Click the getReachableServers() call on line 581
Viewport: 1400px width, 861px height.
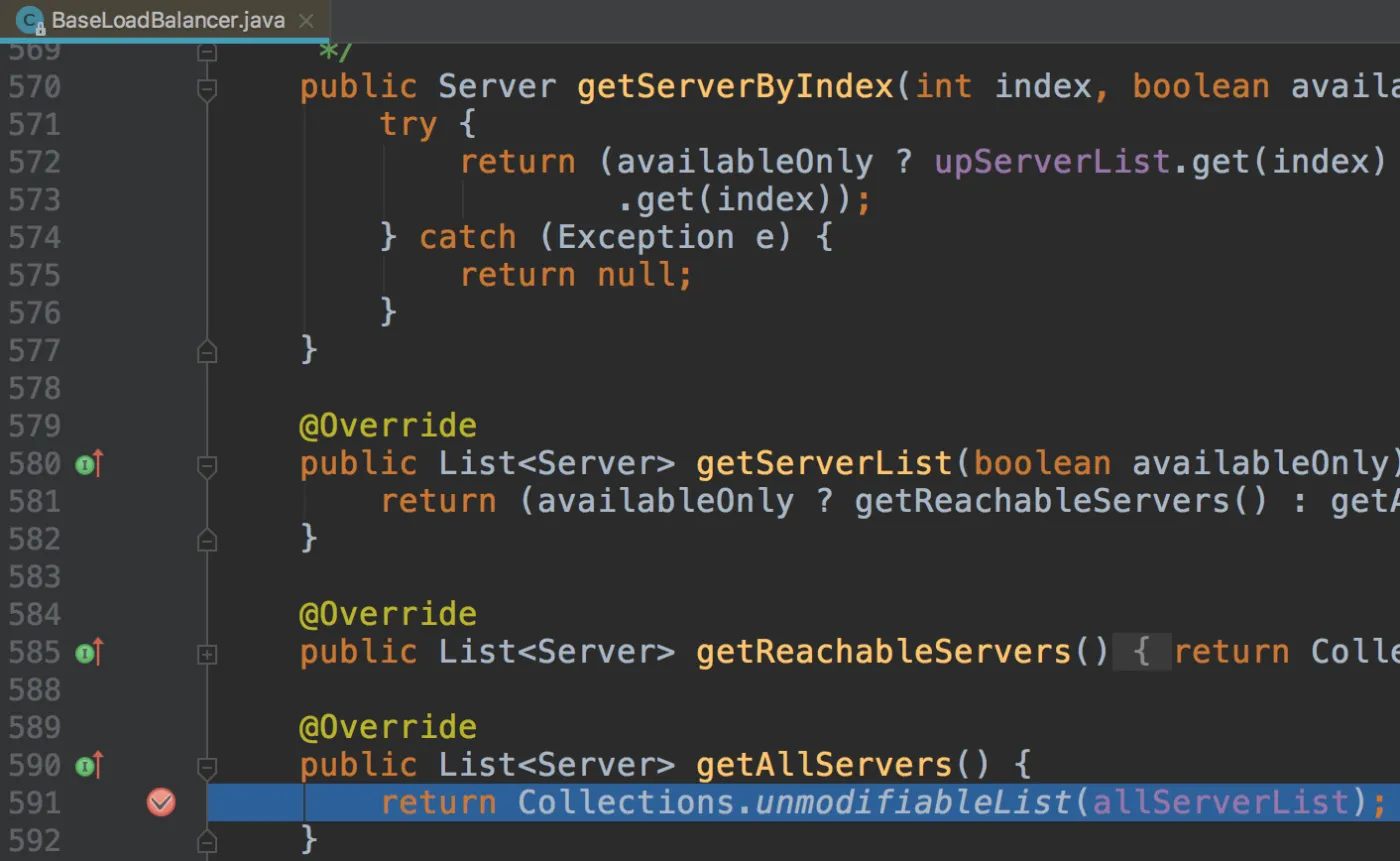pyautogui.click(x=1062, y=501)
